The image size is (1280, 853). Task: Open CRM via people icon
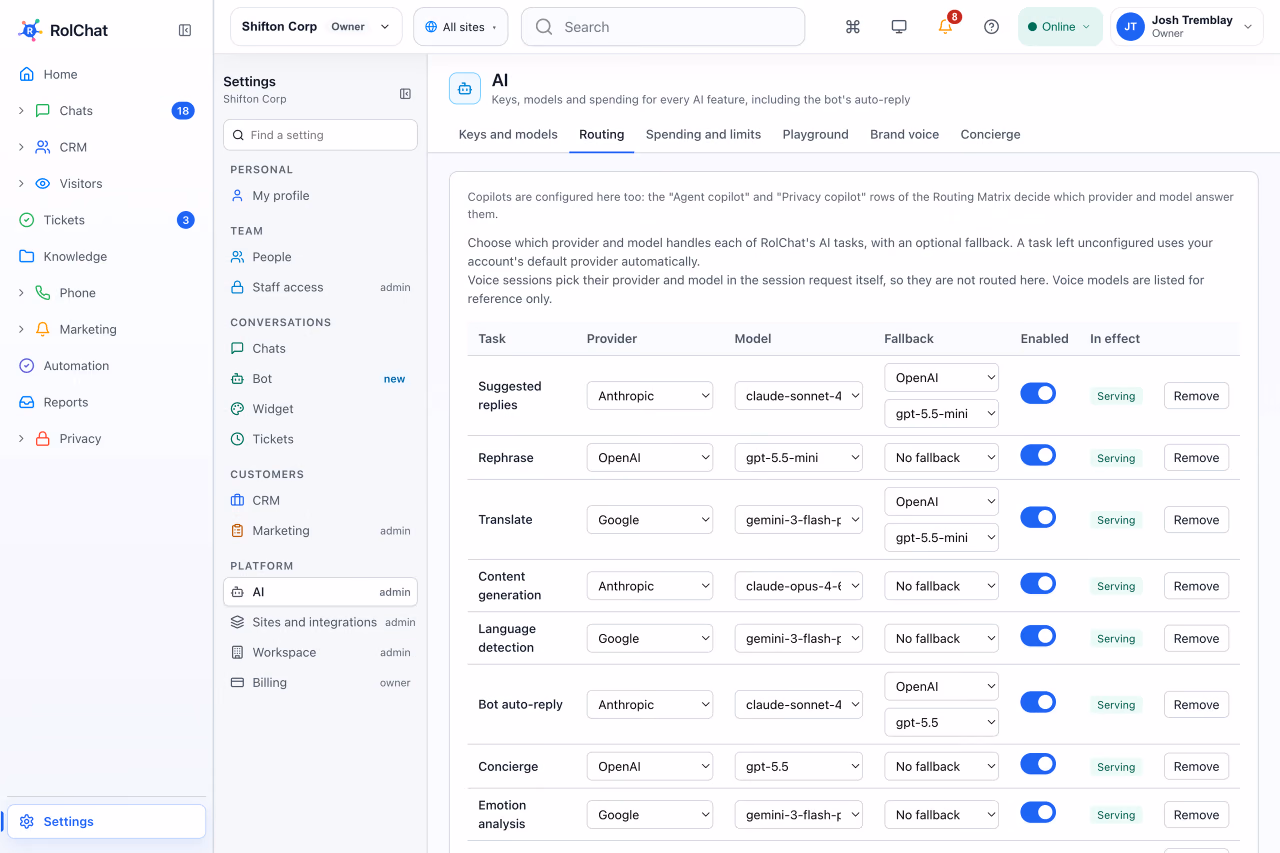coord(43,147)
